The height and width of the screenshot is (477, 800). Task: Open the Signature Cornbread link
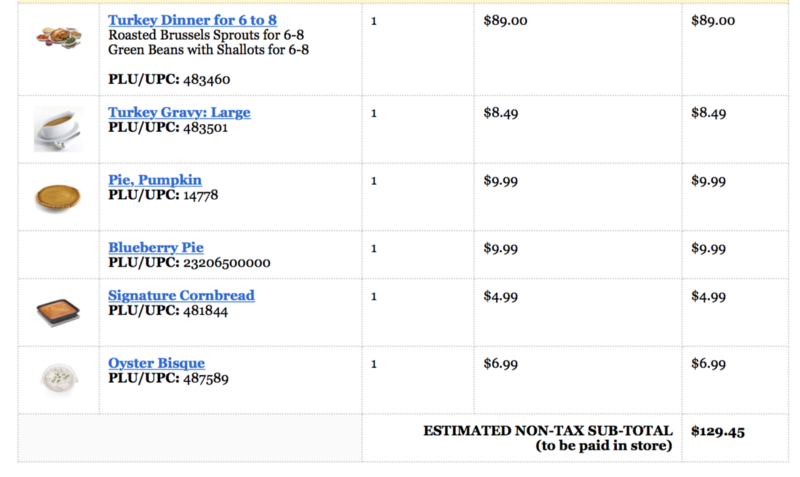pyautogui.click(x=181, y=295)
